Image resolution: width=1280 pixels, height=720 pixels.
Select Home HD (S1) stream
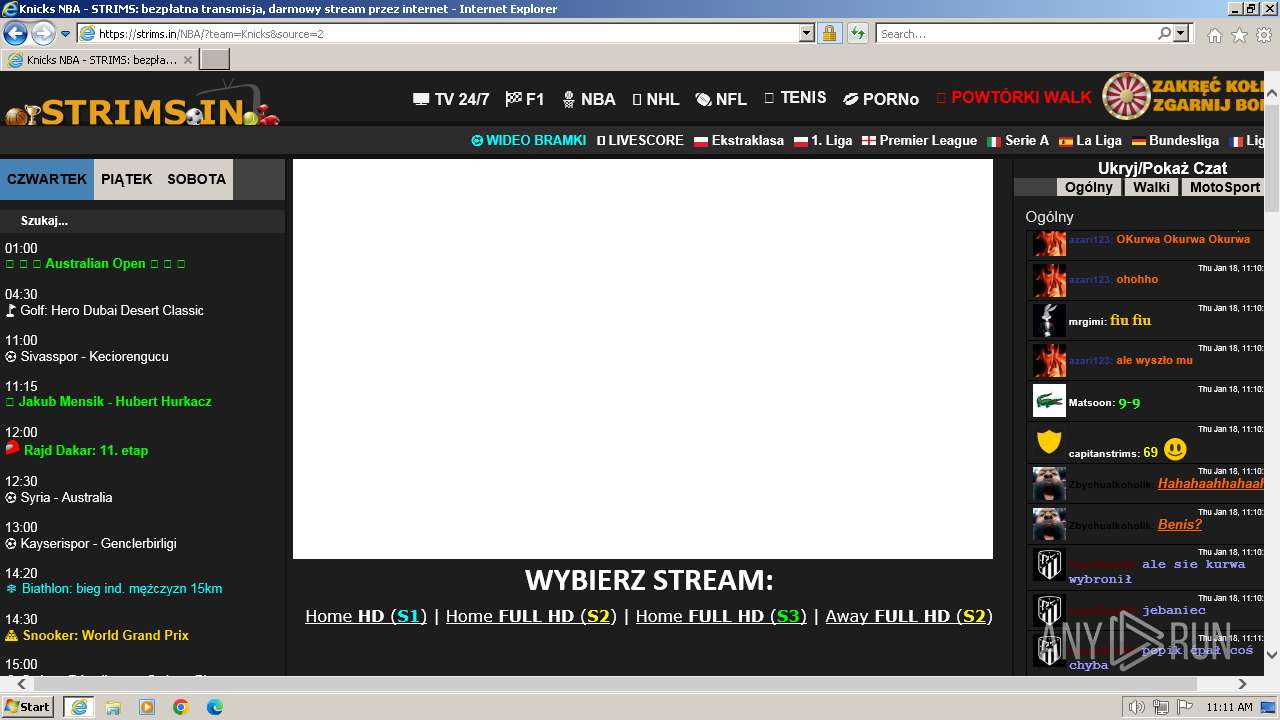366,616
